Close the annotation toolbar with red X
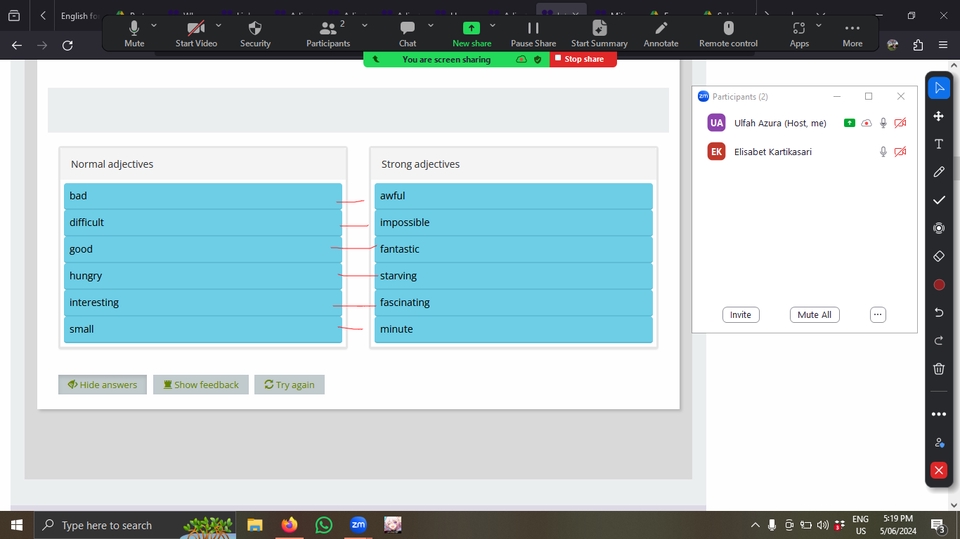The image size is (960, 539). tap(939, 470)
